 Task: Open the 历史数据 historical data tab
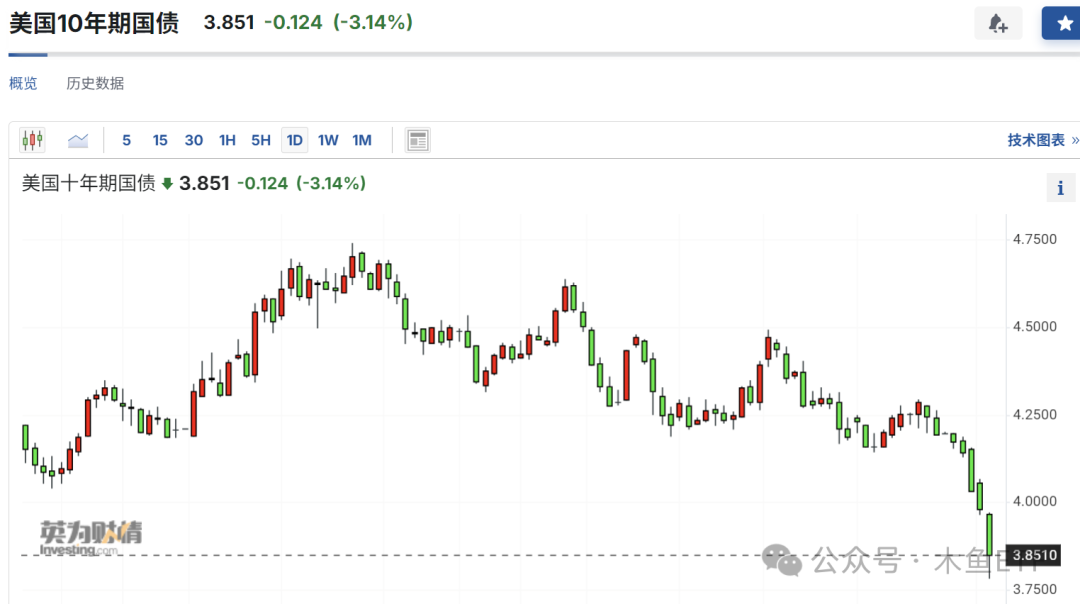pyautogui.click(x=95, y=83)
